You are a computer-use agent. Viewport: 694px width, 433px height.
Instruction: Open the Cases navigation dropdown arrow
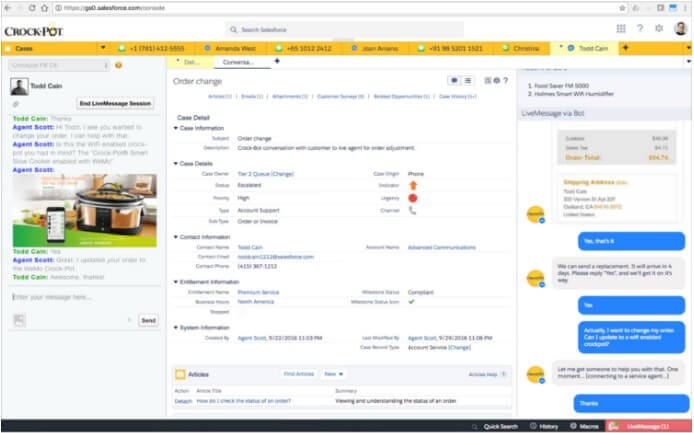pyautogui.click(x=103, y=47)
